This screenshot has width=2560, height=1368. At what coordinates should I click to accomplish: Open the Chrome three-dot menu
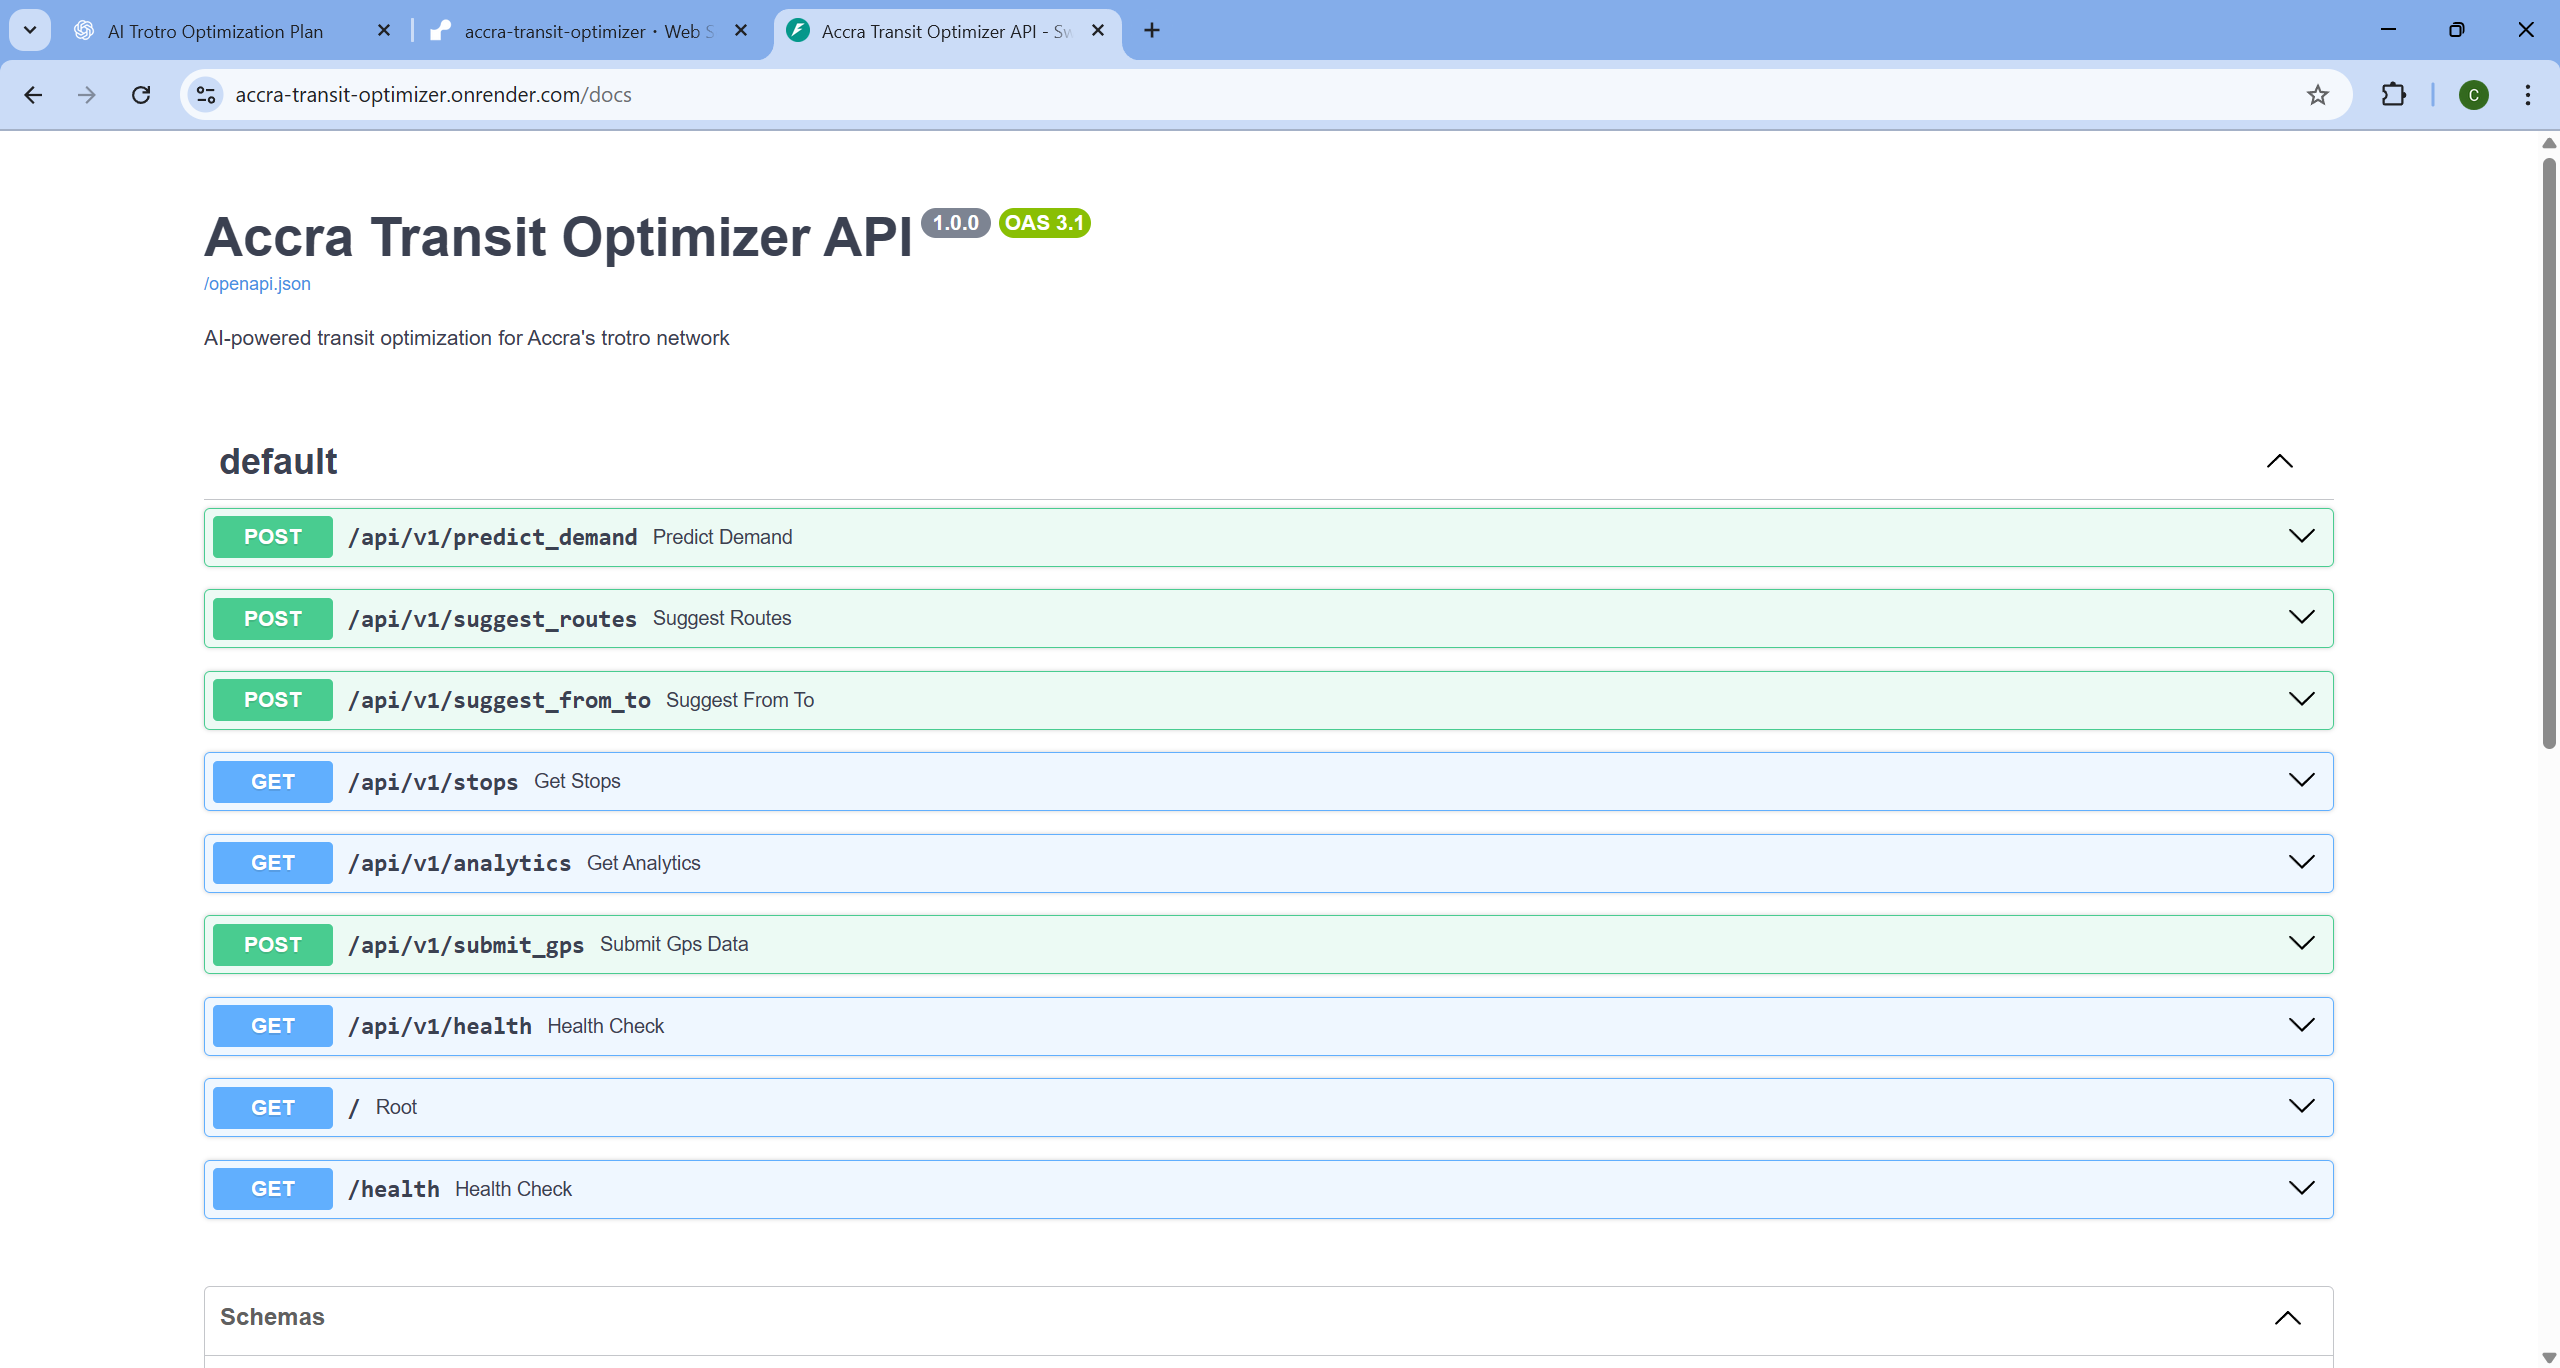tap(2527, 95)
